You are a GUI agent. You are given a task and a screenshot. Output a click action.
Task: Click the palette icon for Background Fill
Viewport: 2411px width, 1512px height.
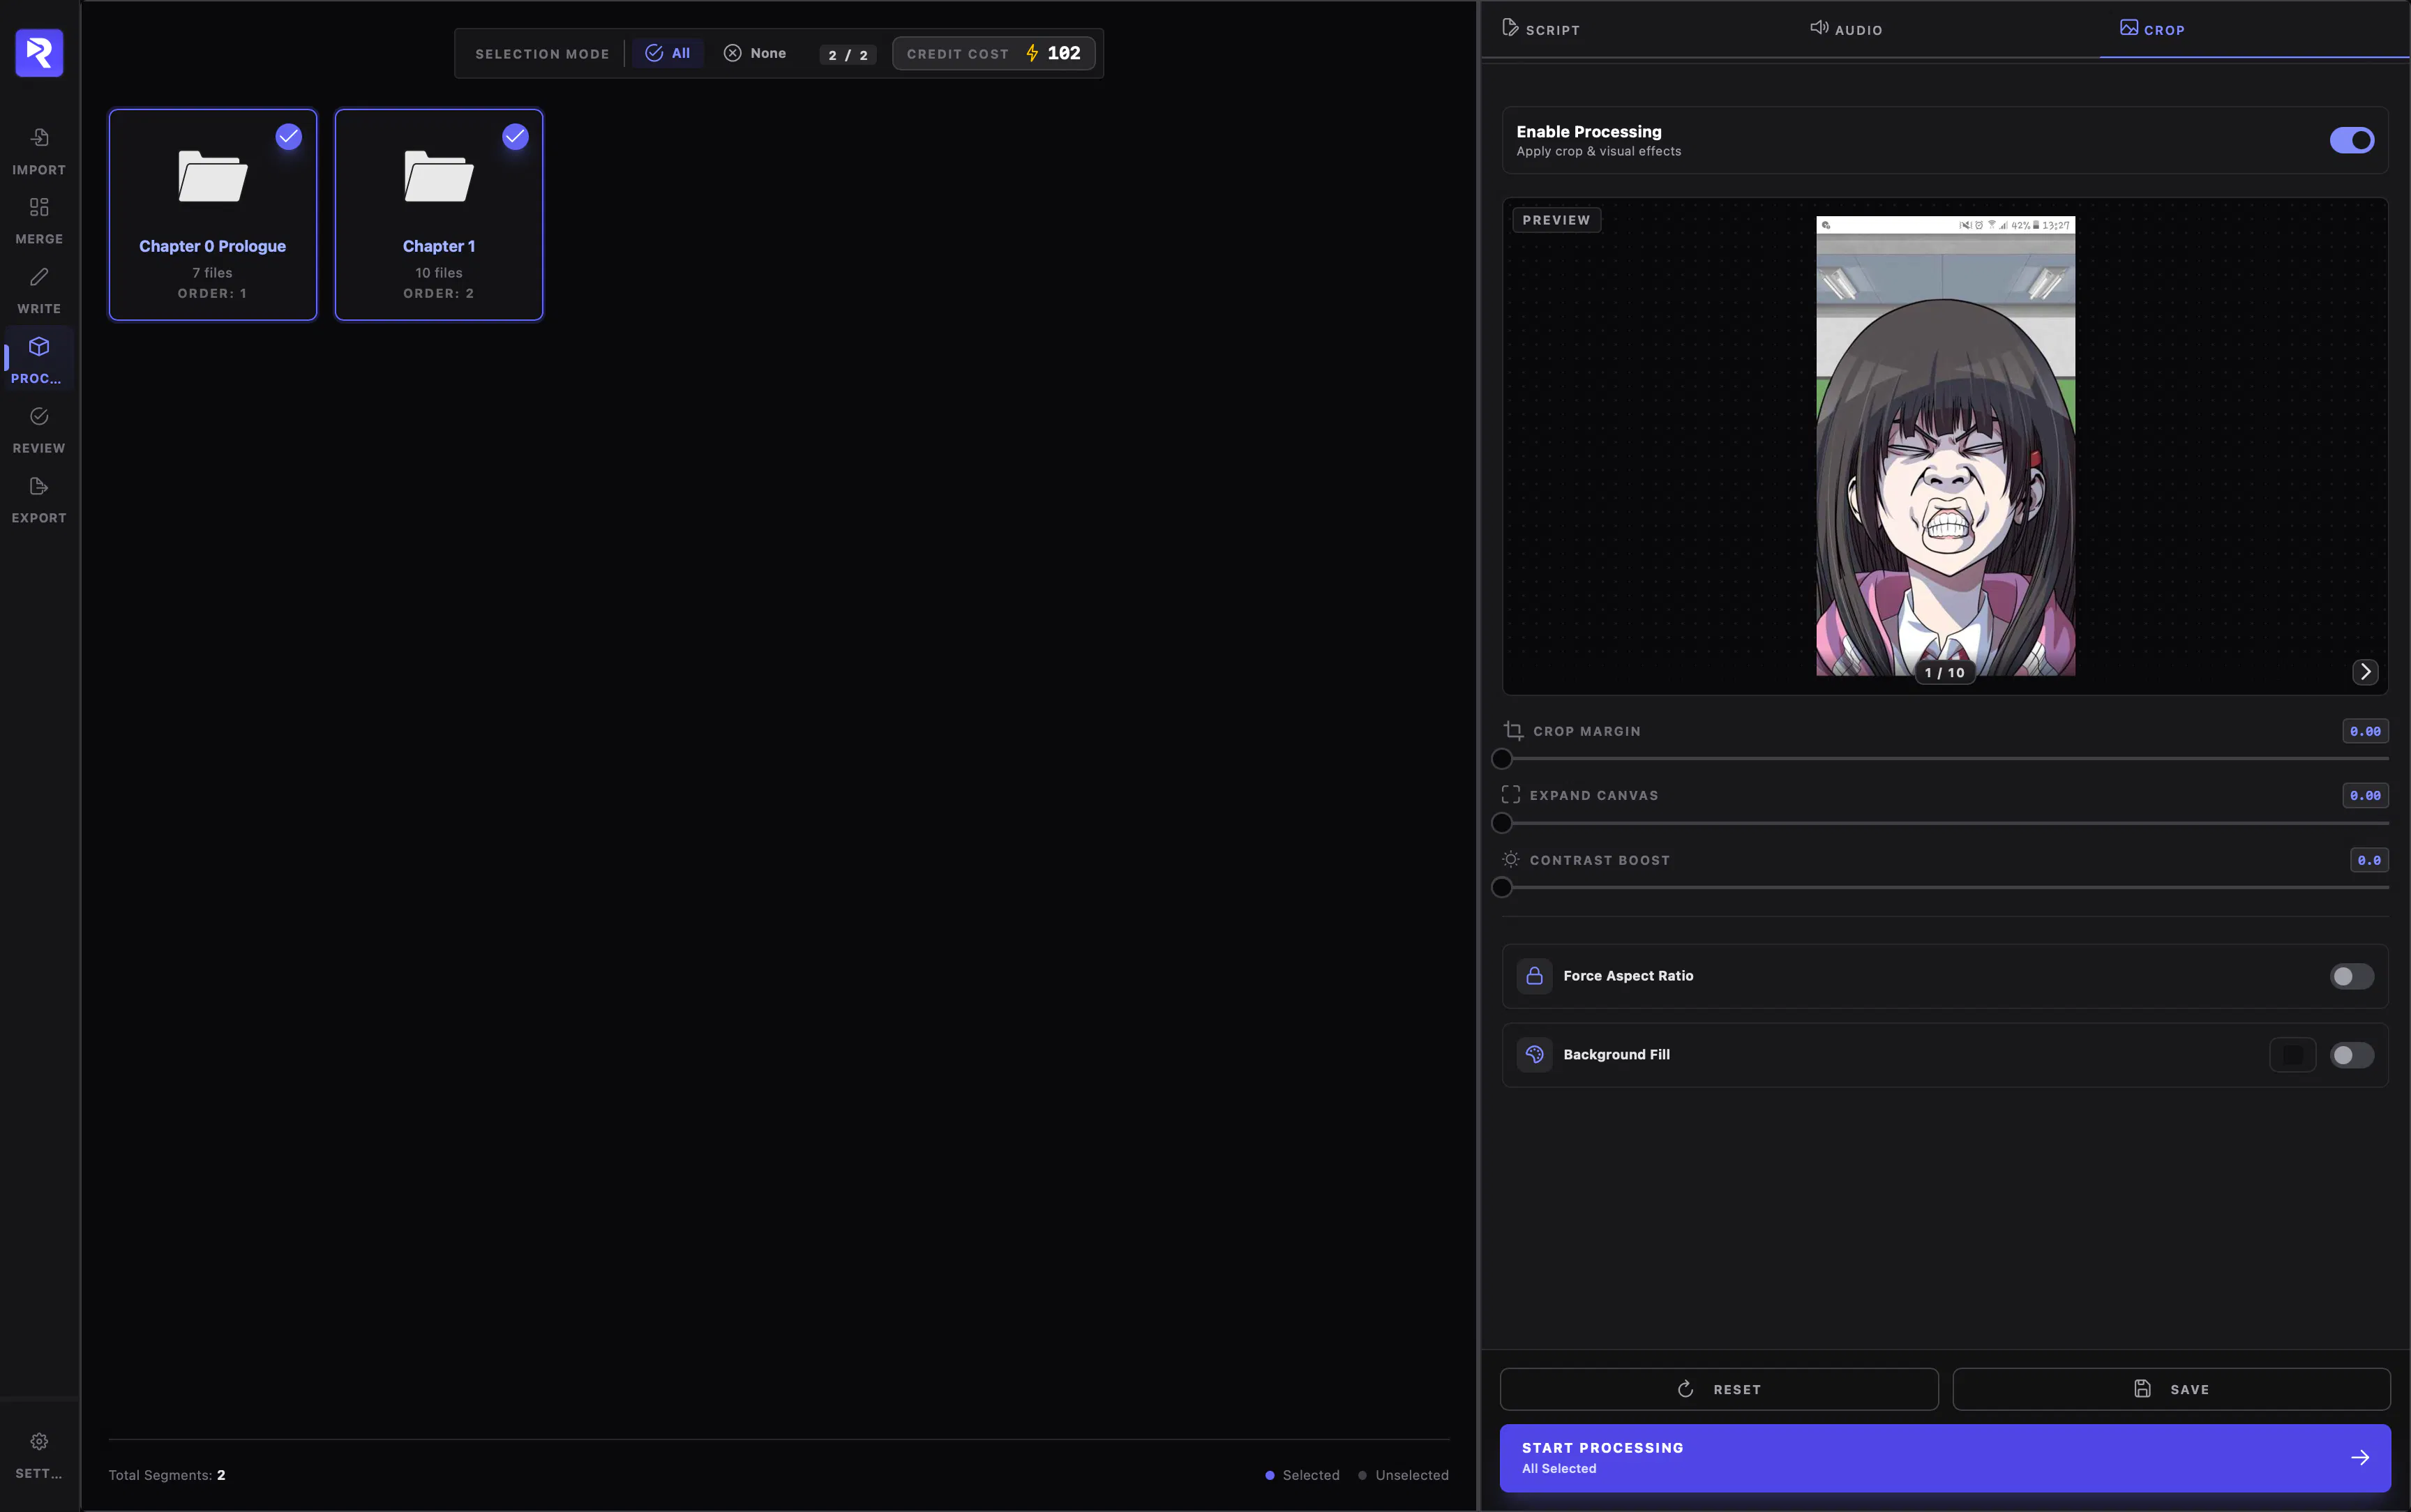[x=1534, y=1055]
